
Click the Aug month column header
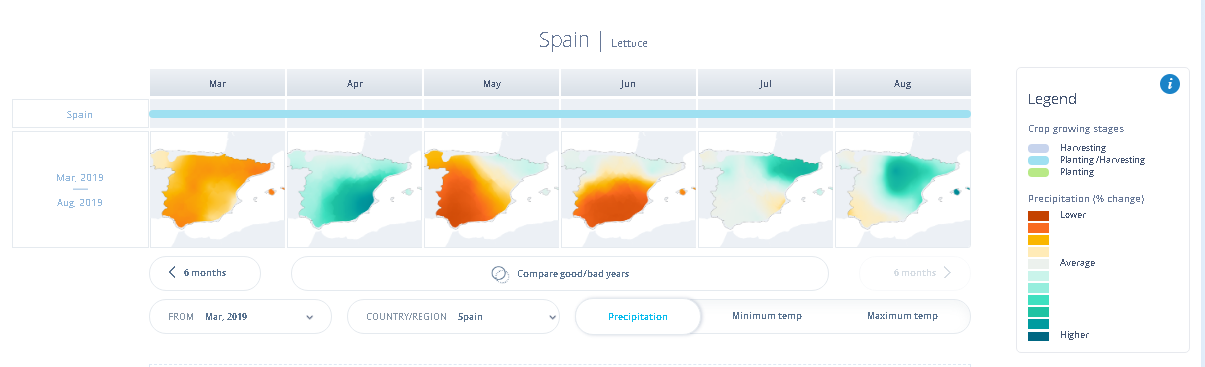point(902,84)
